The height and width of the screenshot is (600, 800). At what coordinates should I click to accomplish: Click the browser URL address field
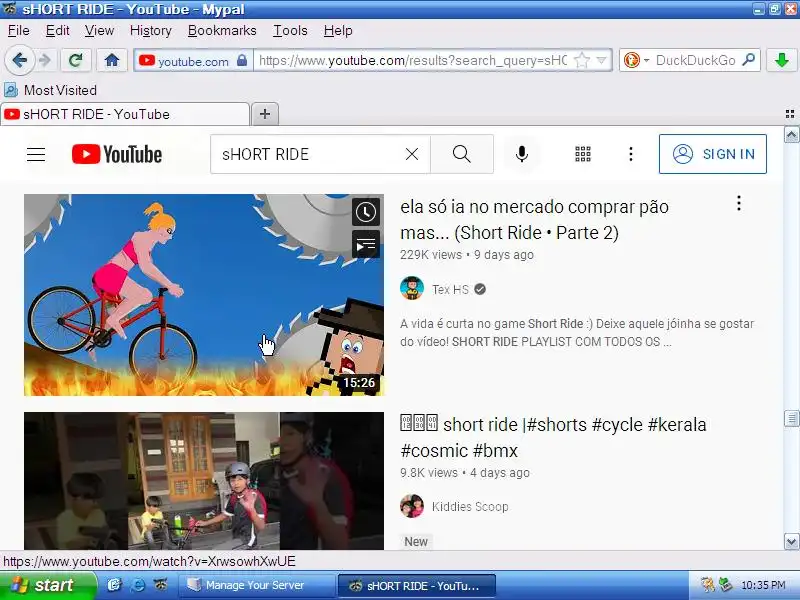coord(413,61)
